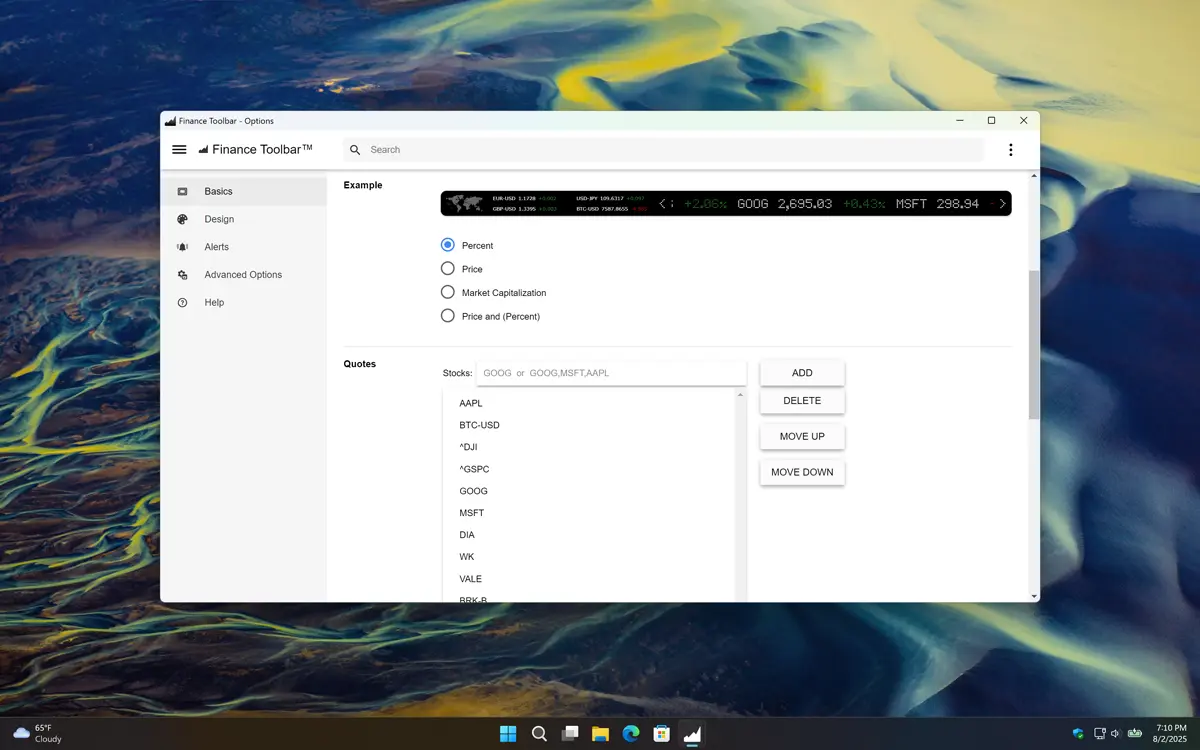Click the page scroll down arrow

click(1034, 596)
